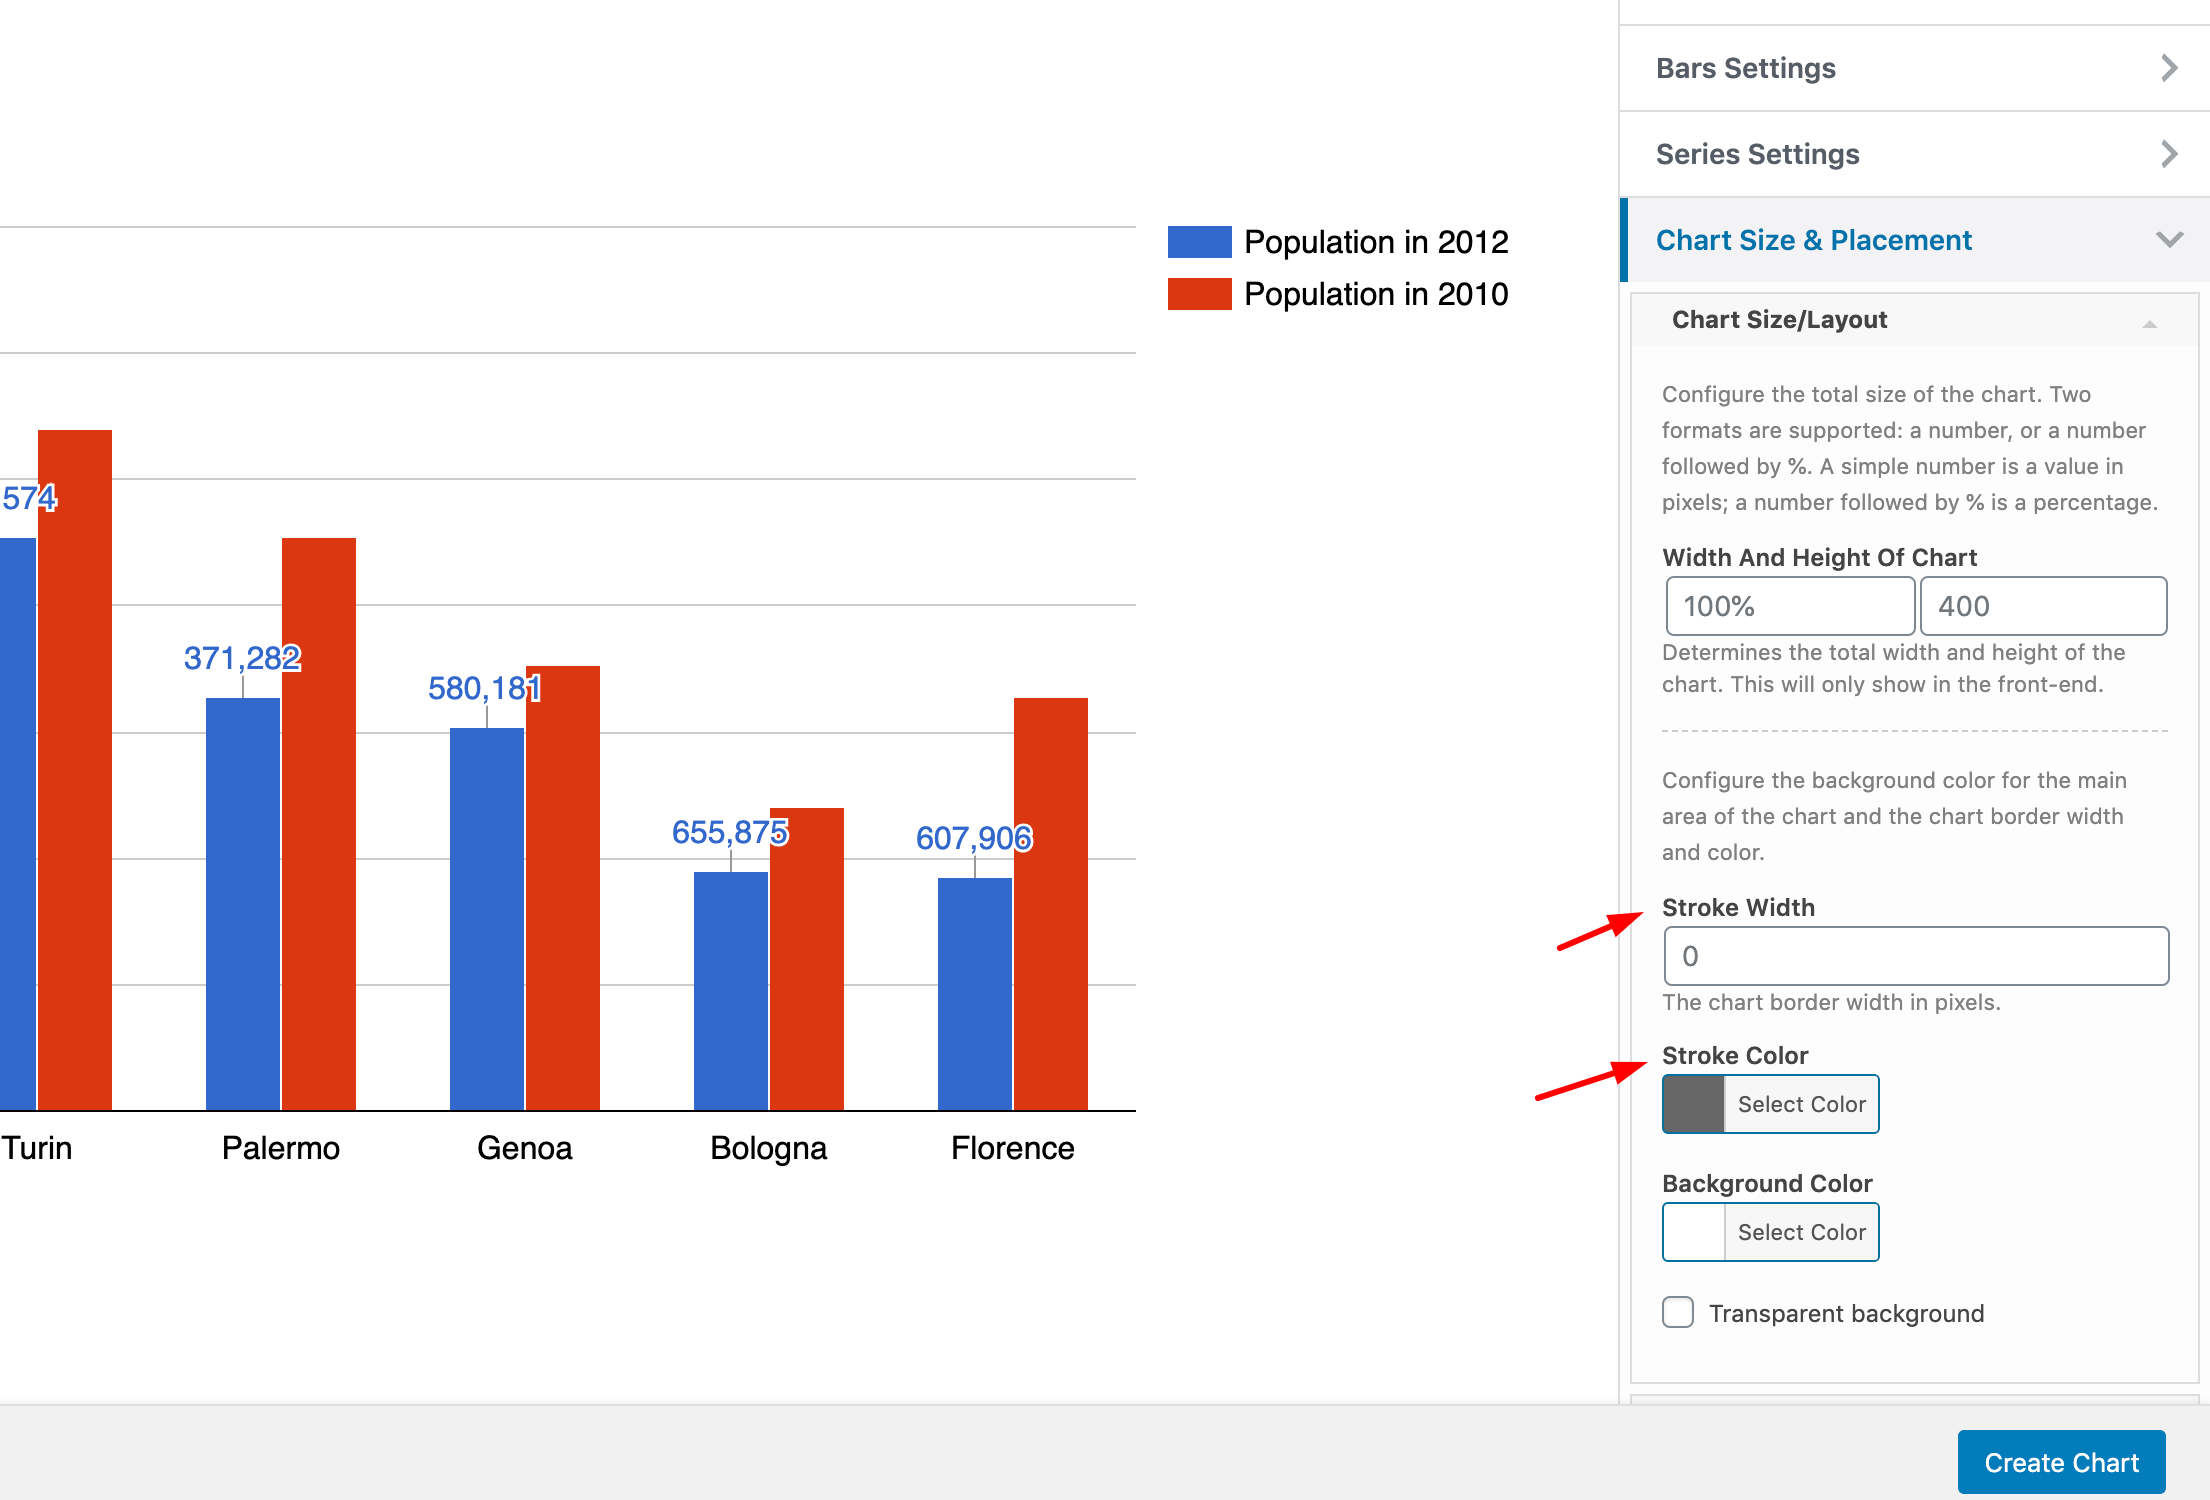
Task: Open the Series Settings section
Action: click(x=1757, y=154)
